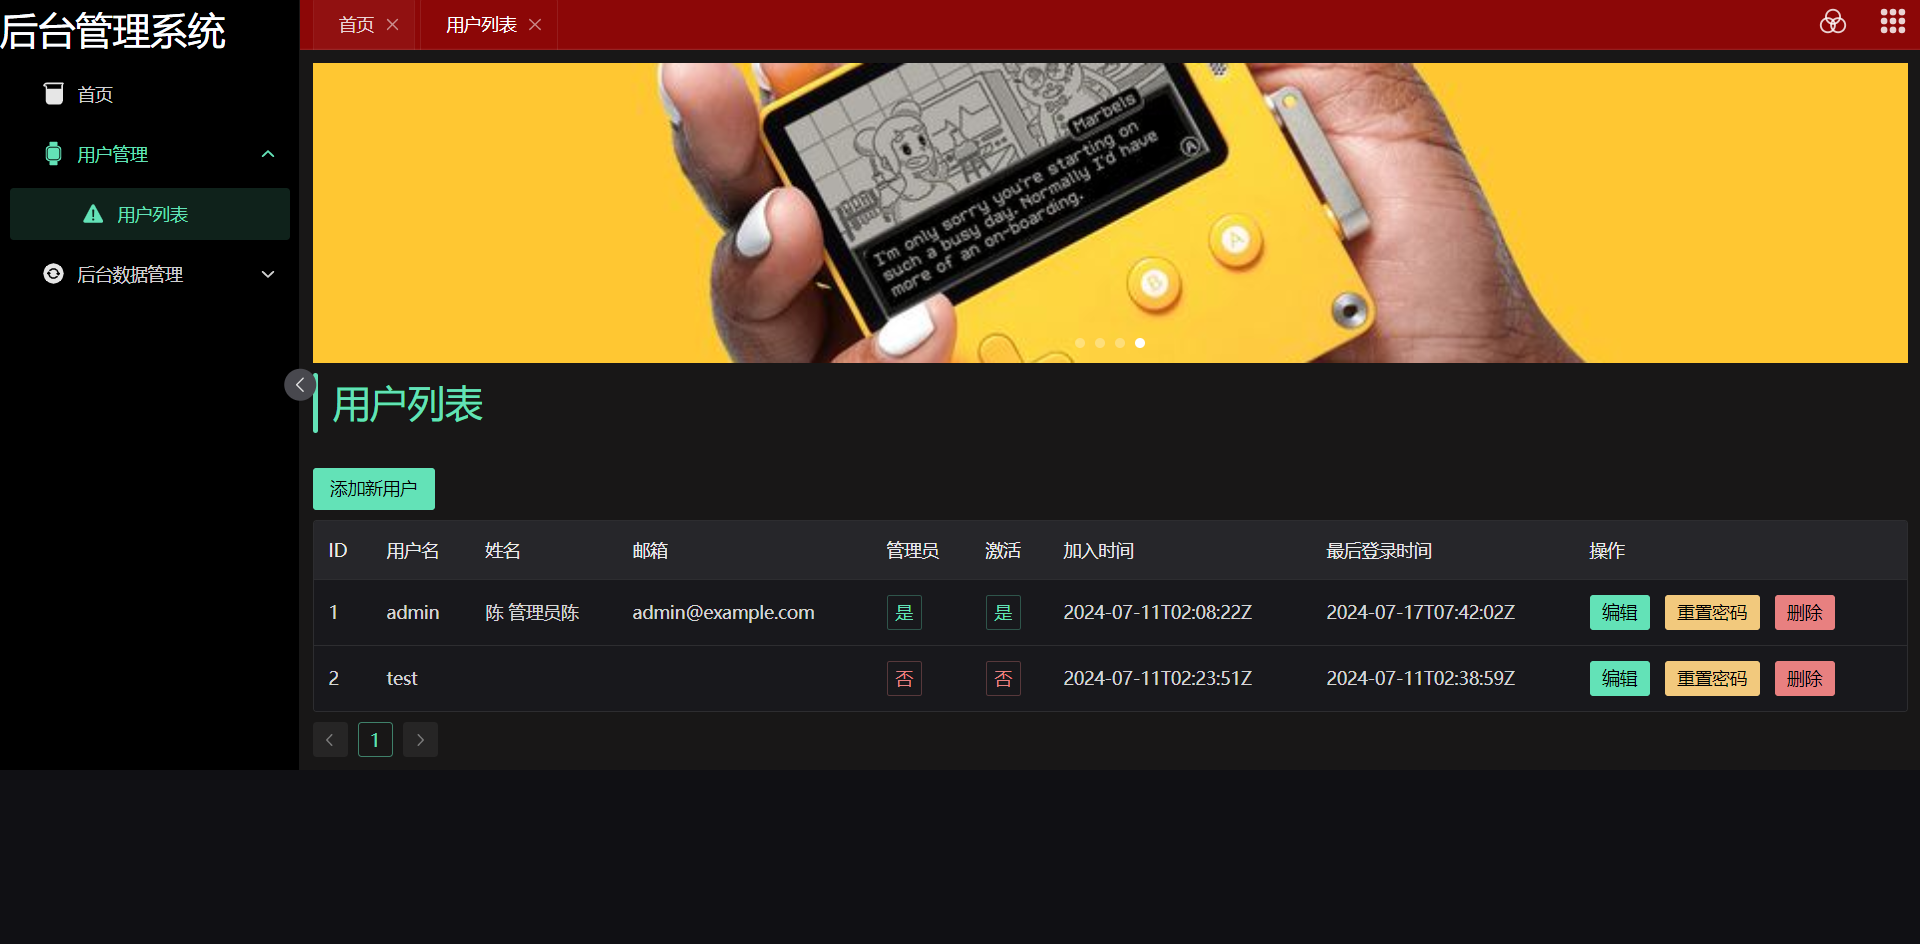Click the 首页 sidebar icon

(x=54, y=94)
